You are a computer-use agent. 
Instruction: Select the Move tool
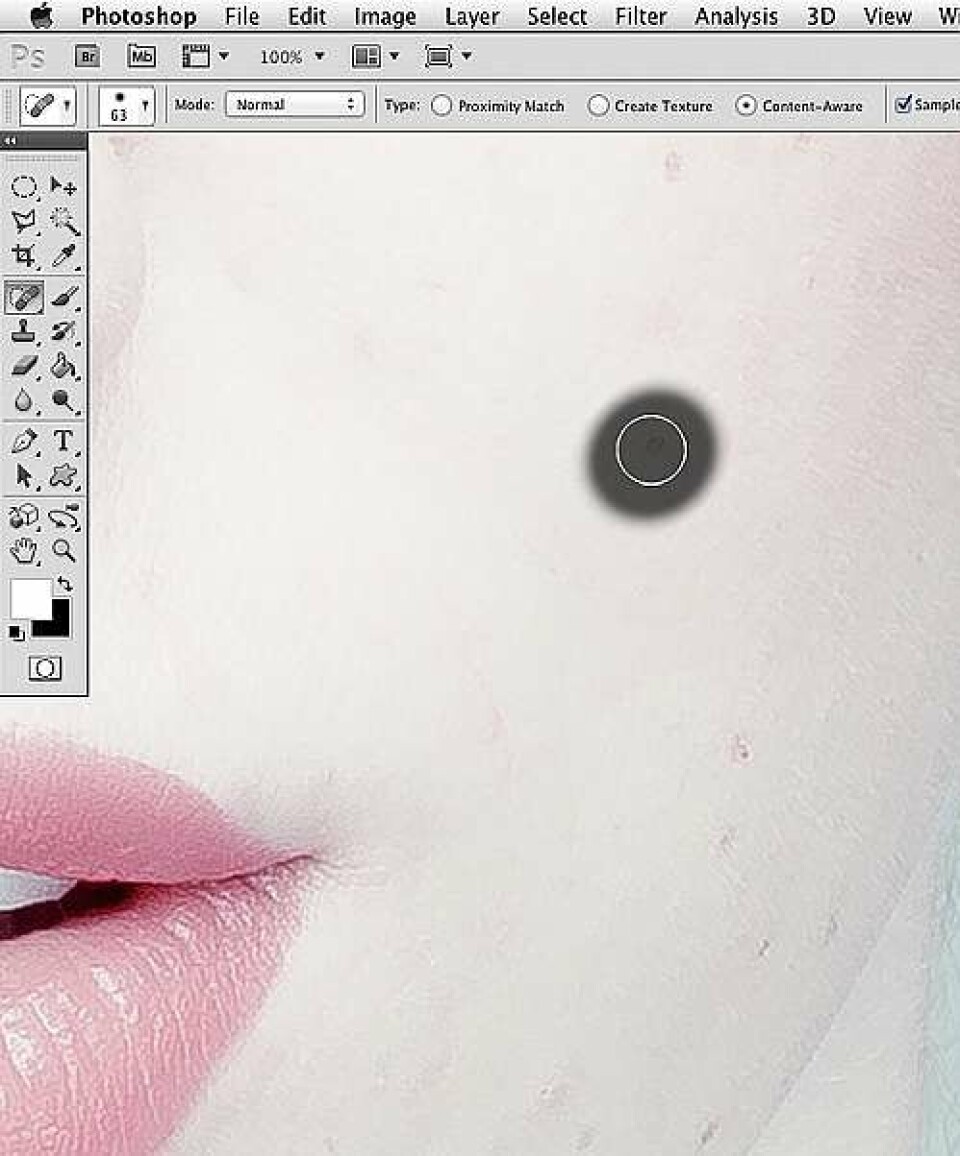pos(63,187)
